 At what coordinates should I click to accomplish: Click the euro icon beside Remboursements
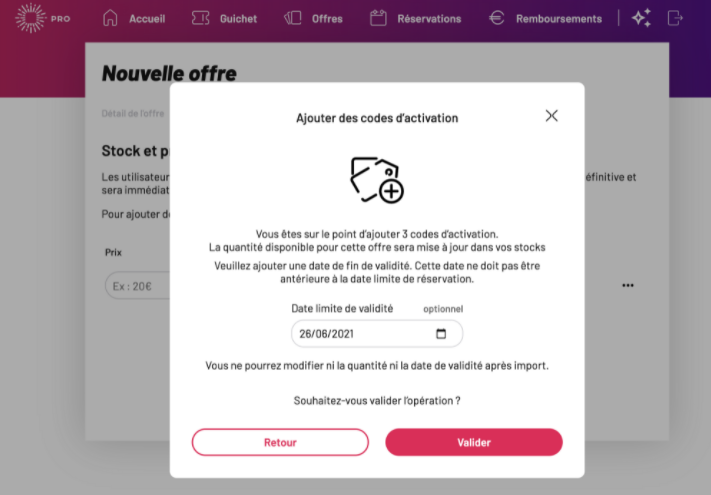point(497,18)
